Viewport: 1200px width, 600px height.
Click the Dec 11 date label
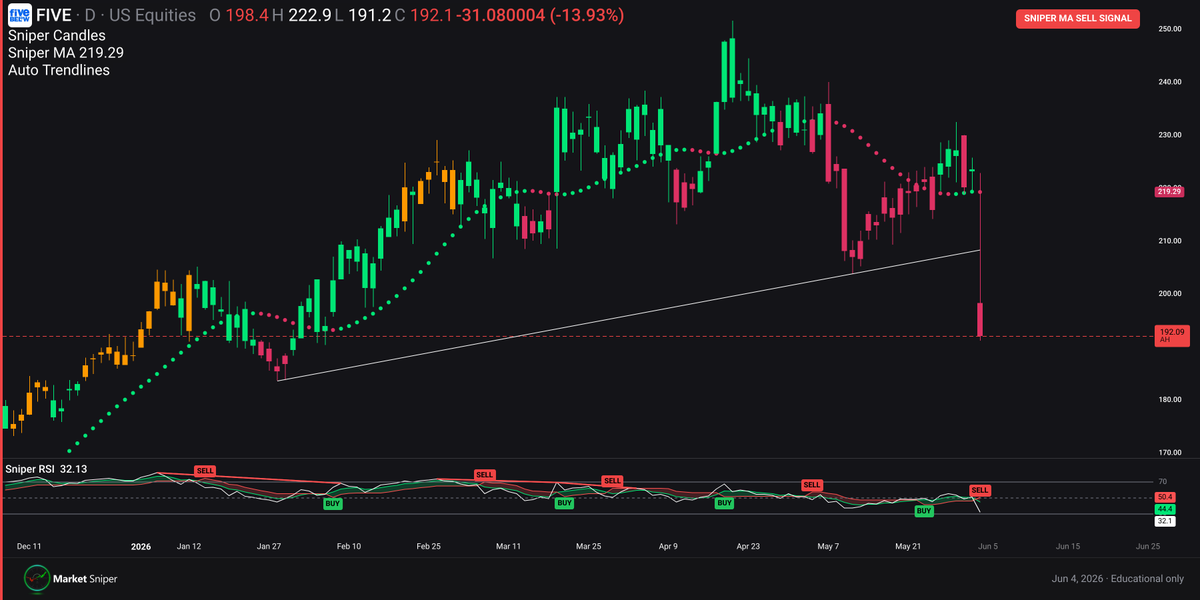[x=29, y=547]
